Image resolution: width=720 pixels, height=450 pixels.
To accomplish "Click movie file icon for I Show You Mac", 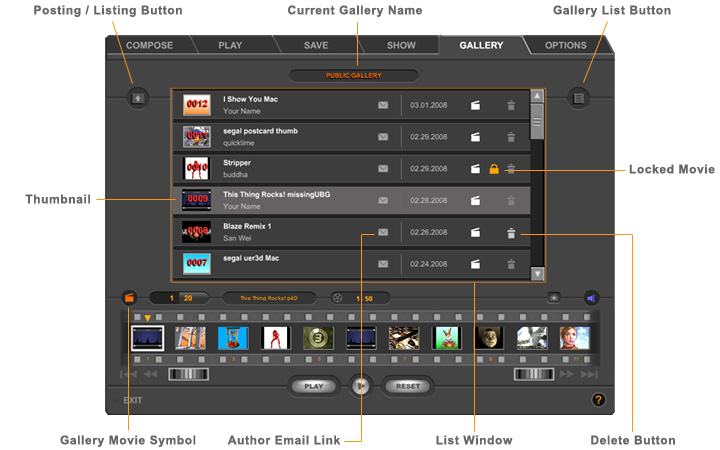I will click(x=477, y=105).
